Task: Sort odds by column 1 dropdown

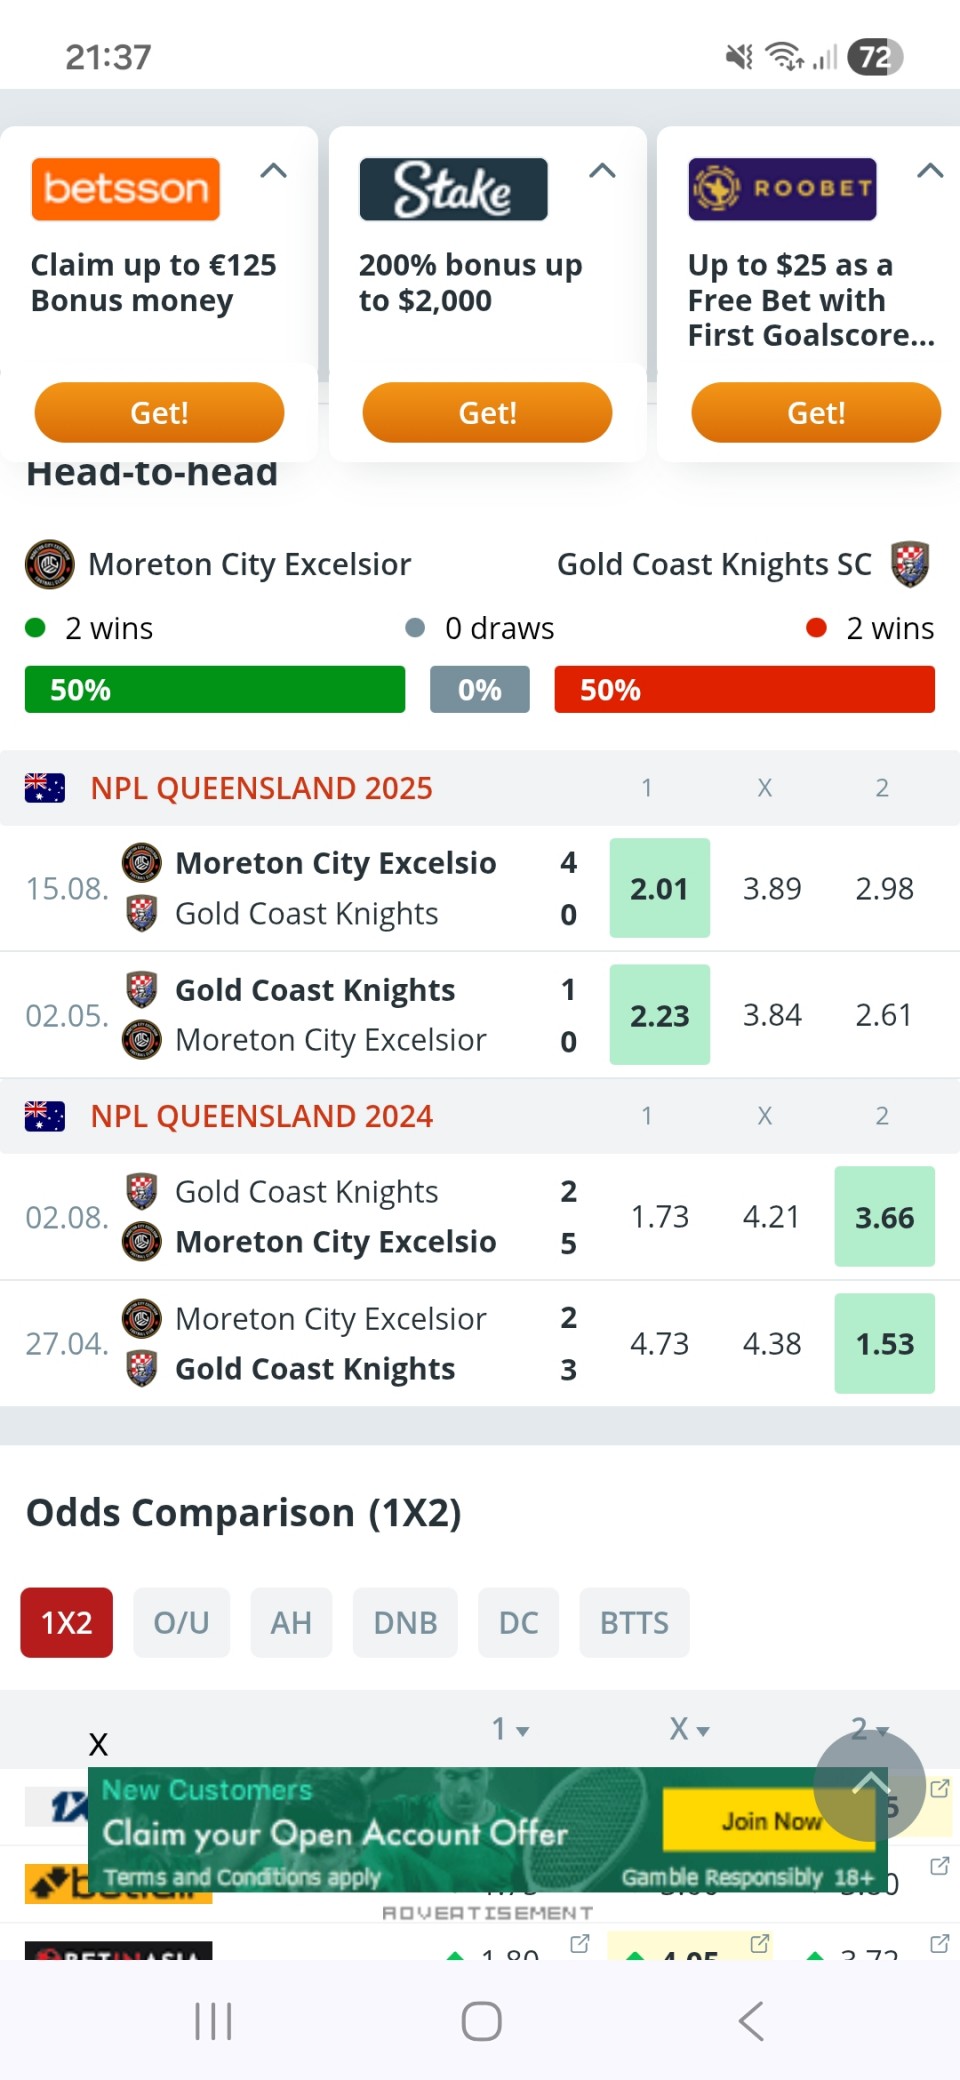Action: (x=509, y=1729)
